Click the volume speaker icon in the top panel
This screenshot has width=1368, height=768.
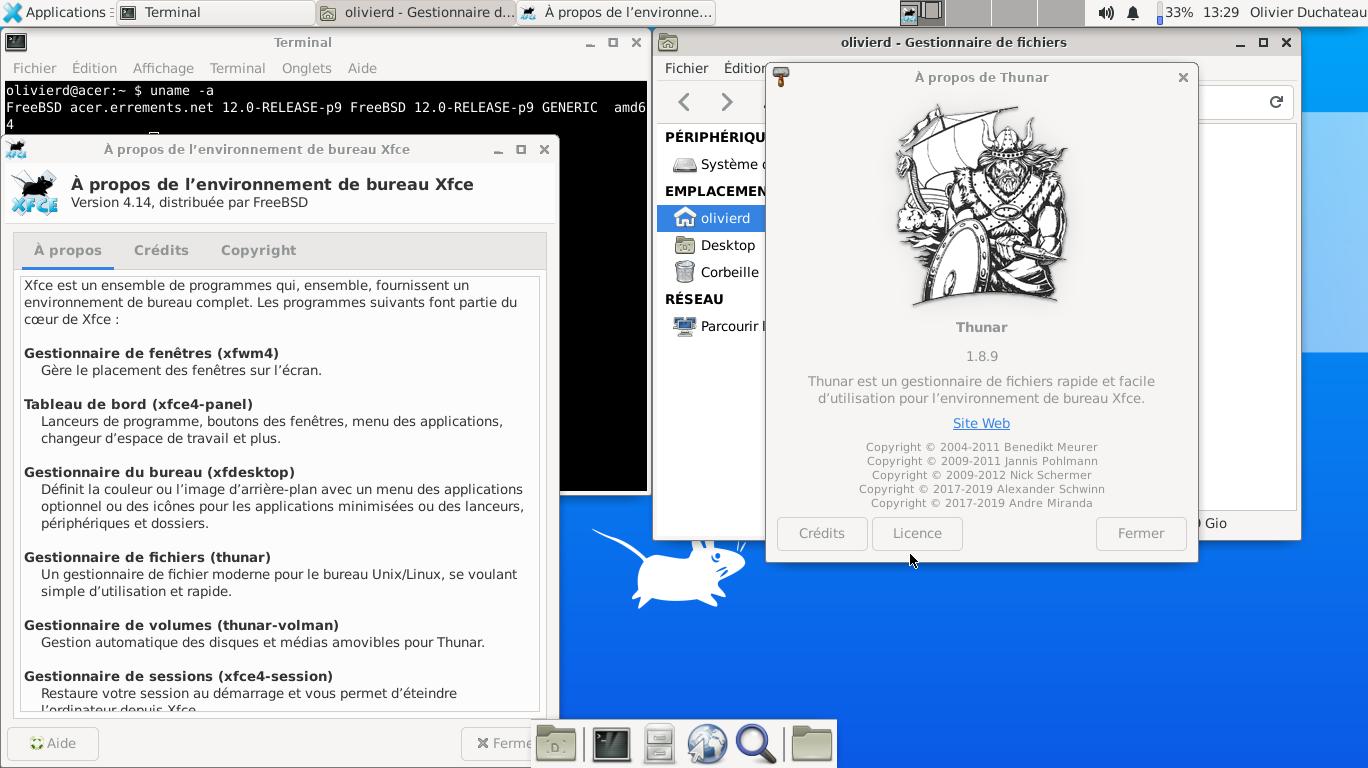tap(1106, 13)
